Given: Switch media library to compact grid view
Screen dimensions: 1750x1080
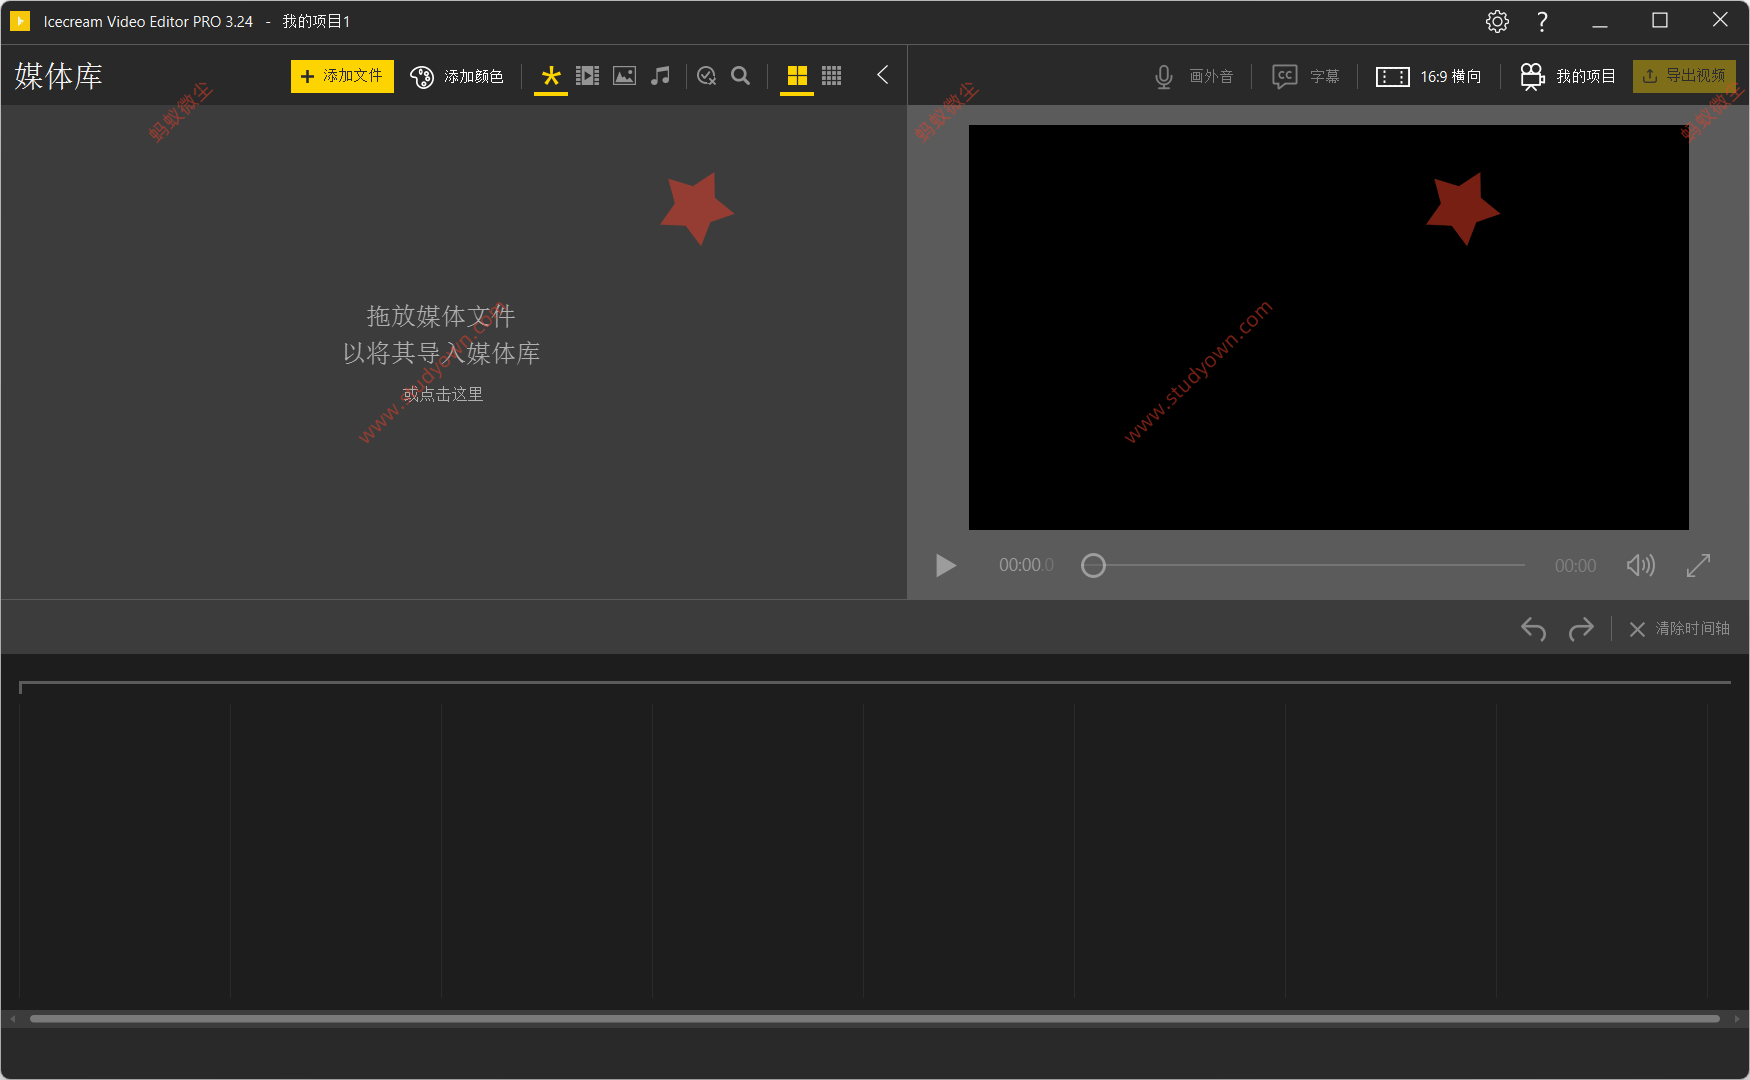Looking at the screenshot, I should point(831,75).
